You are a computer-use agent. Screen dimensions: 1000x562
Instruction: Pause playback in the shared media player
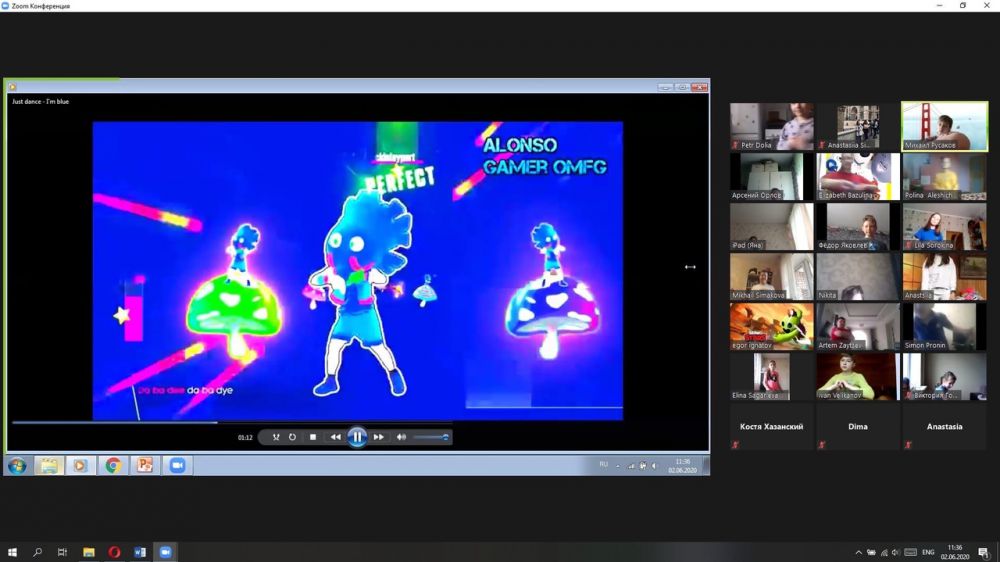[357, 437]
